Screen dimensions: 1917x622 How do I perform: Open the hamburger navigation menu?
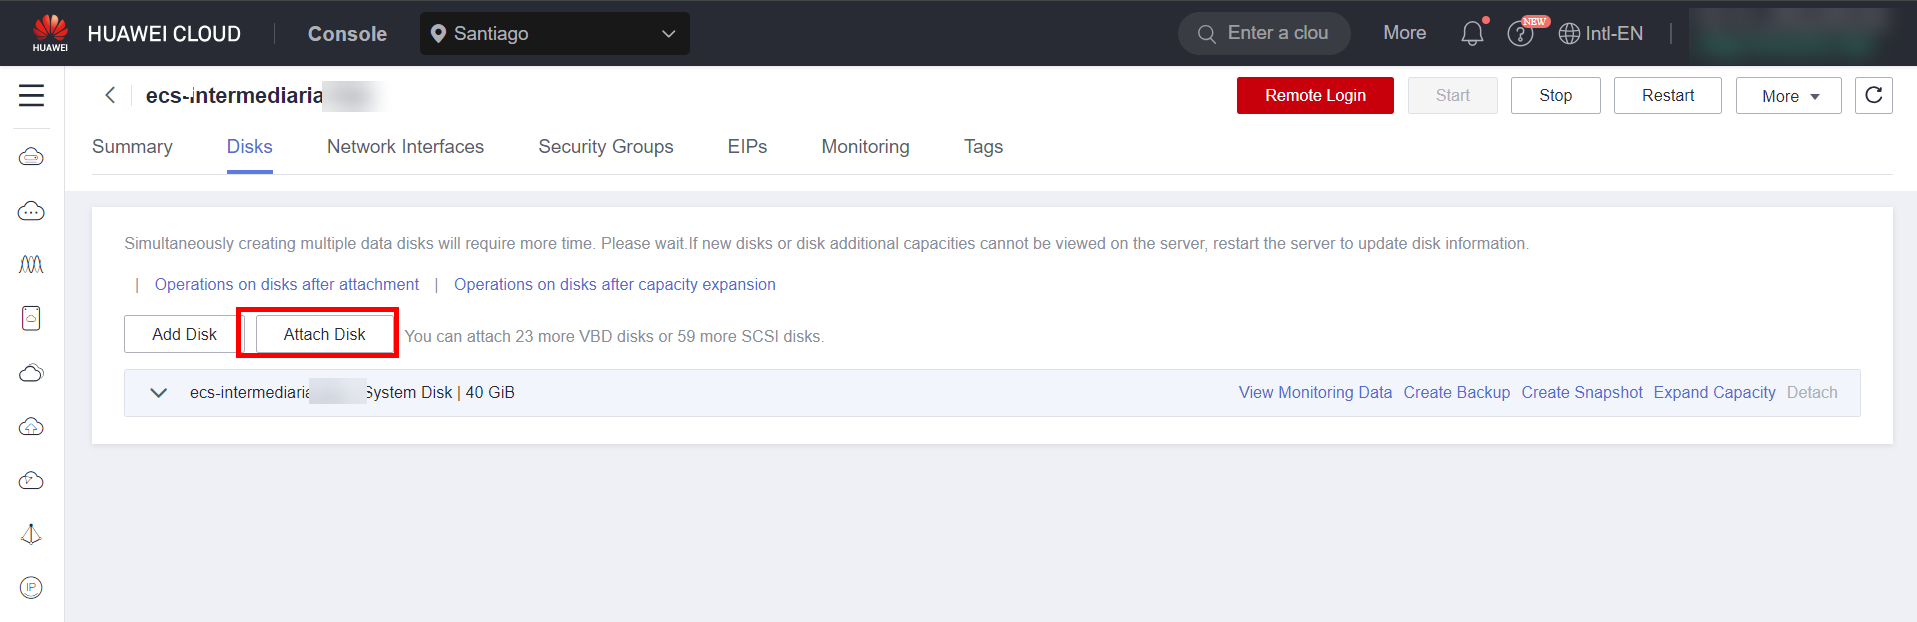tap(31, 96)
